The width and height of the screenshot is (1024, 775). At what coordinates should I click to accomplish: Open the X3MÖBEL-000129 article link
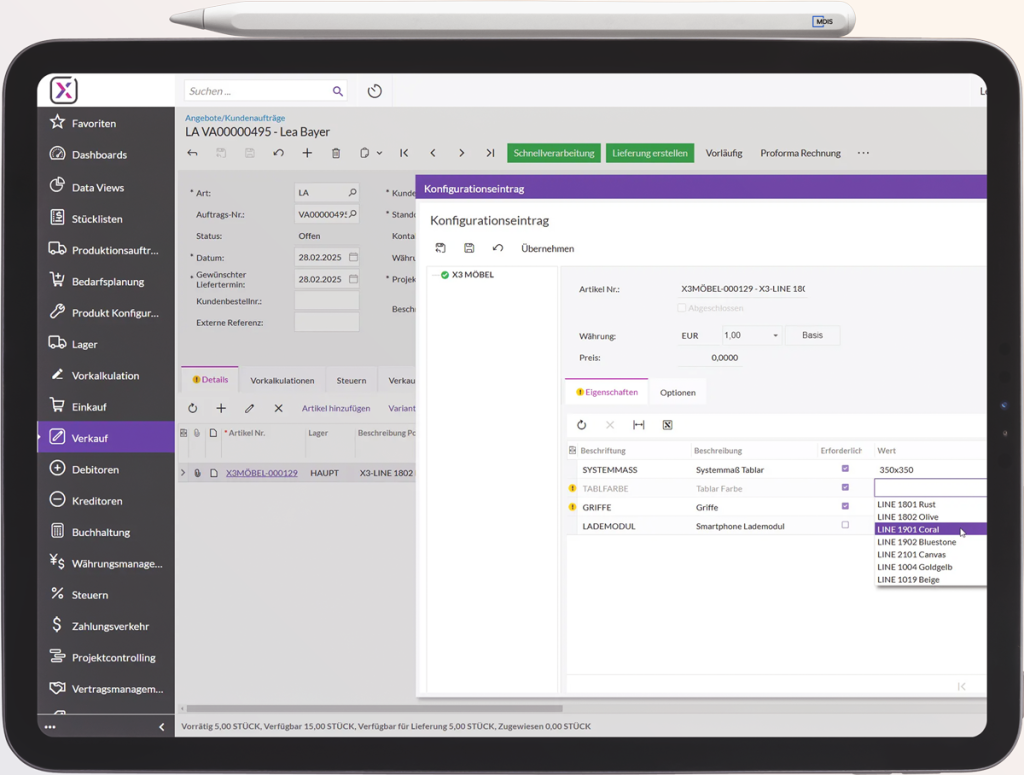point(261,473)
